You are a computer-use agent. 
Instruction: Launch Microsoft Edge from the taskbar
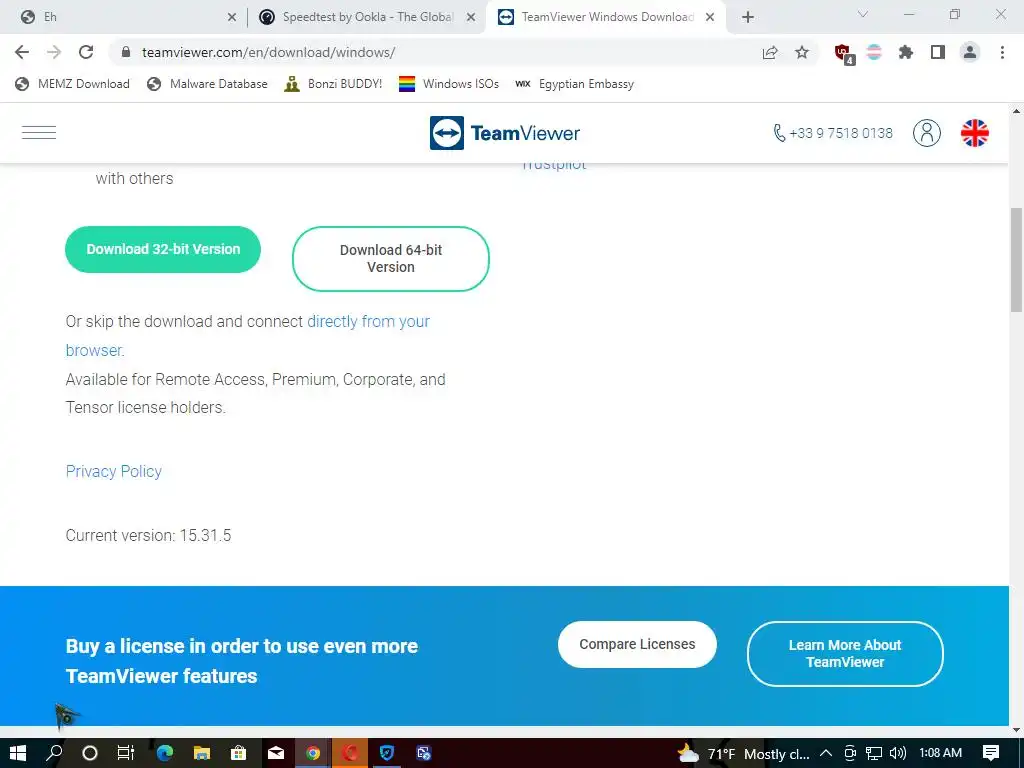tap(165, 753)
